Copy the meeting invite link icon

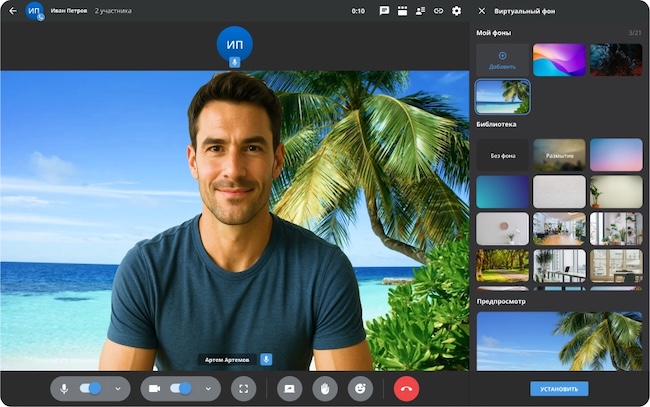(x=438, y=11)
